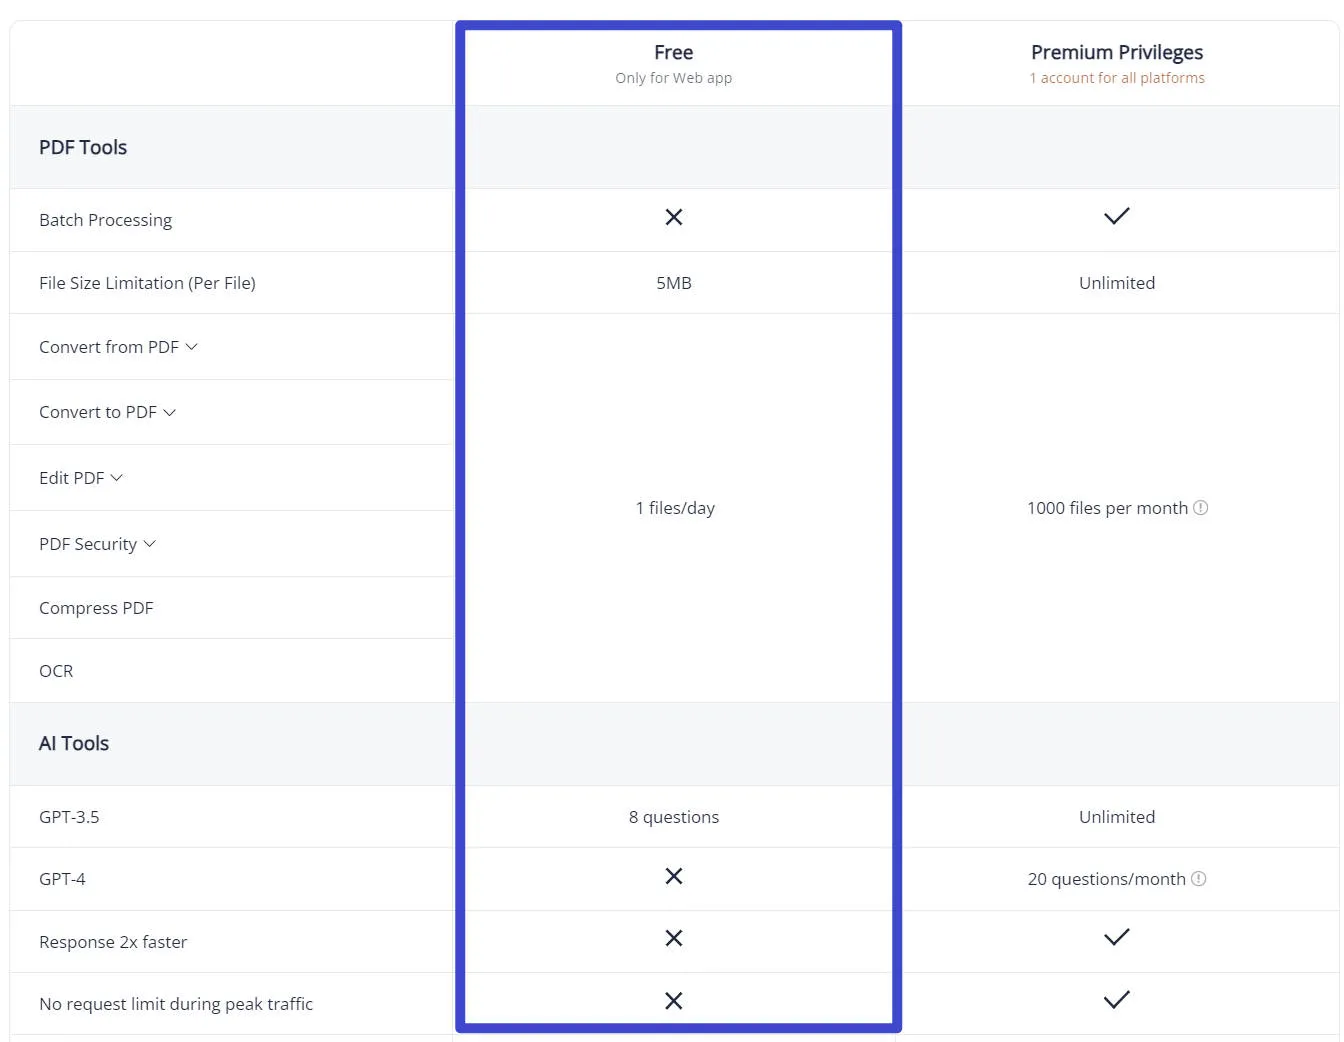Expand the Convert to PDF row
Viewport: 1344px width, 1042px height.
170,412
